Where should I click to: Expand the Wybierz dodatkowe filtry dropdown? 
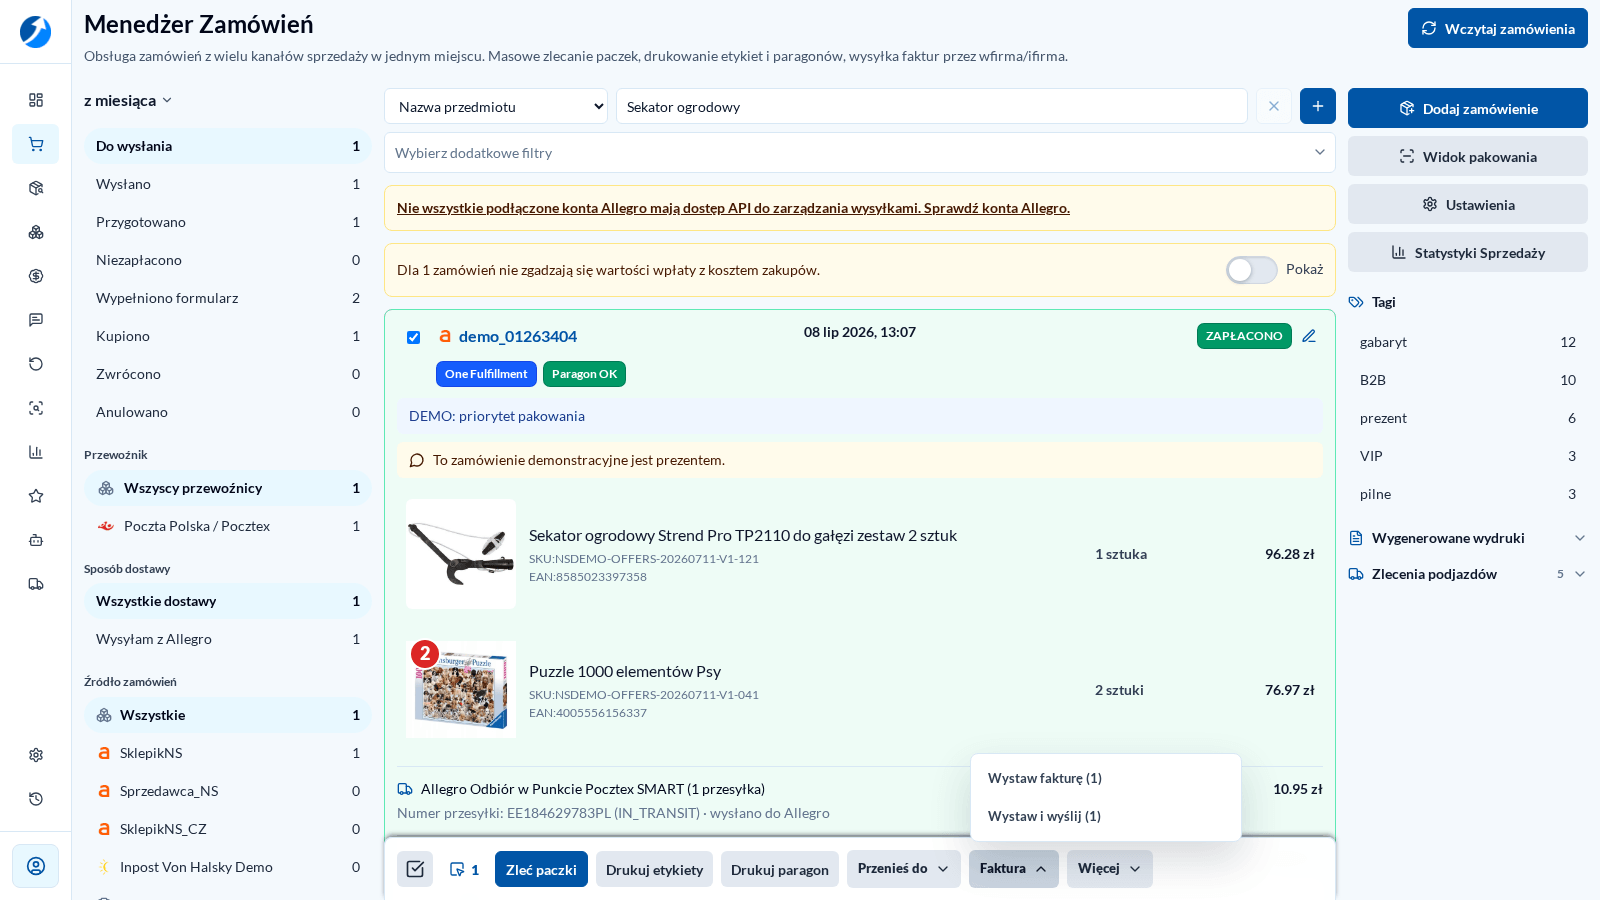click(x=860, y=152)
